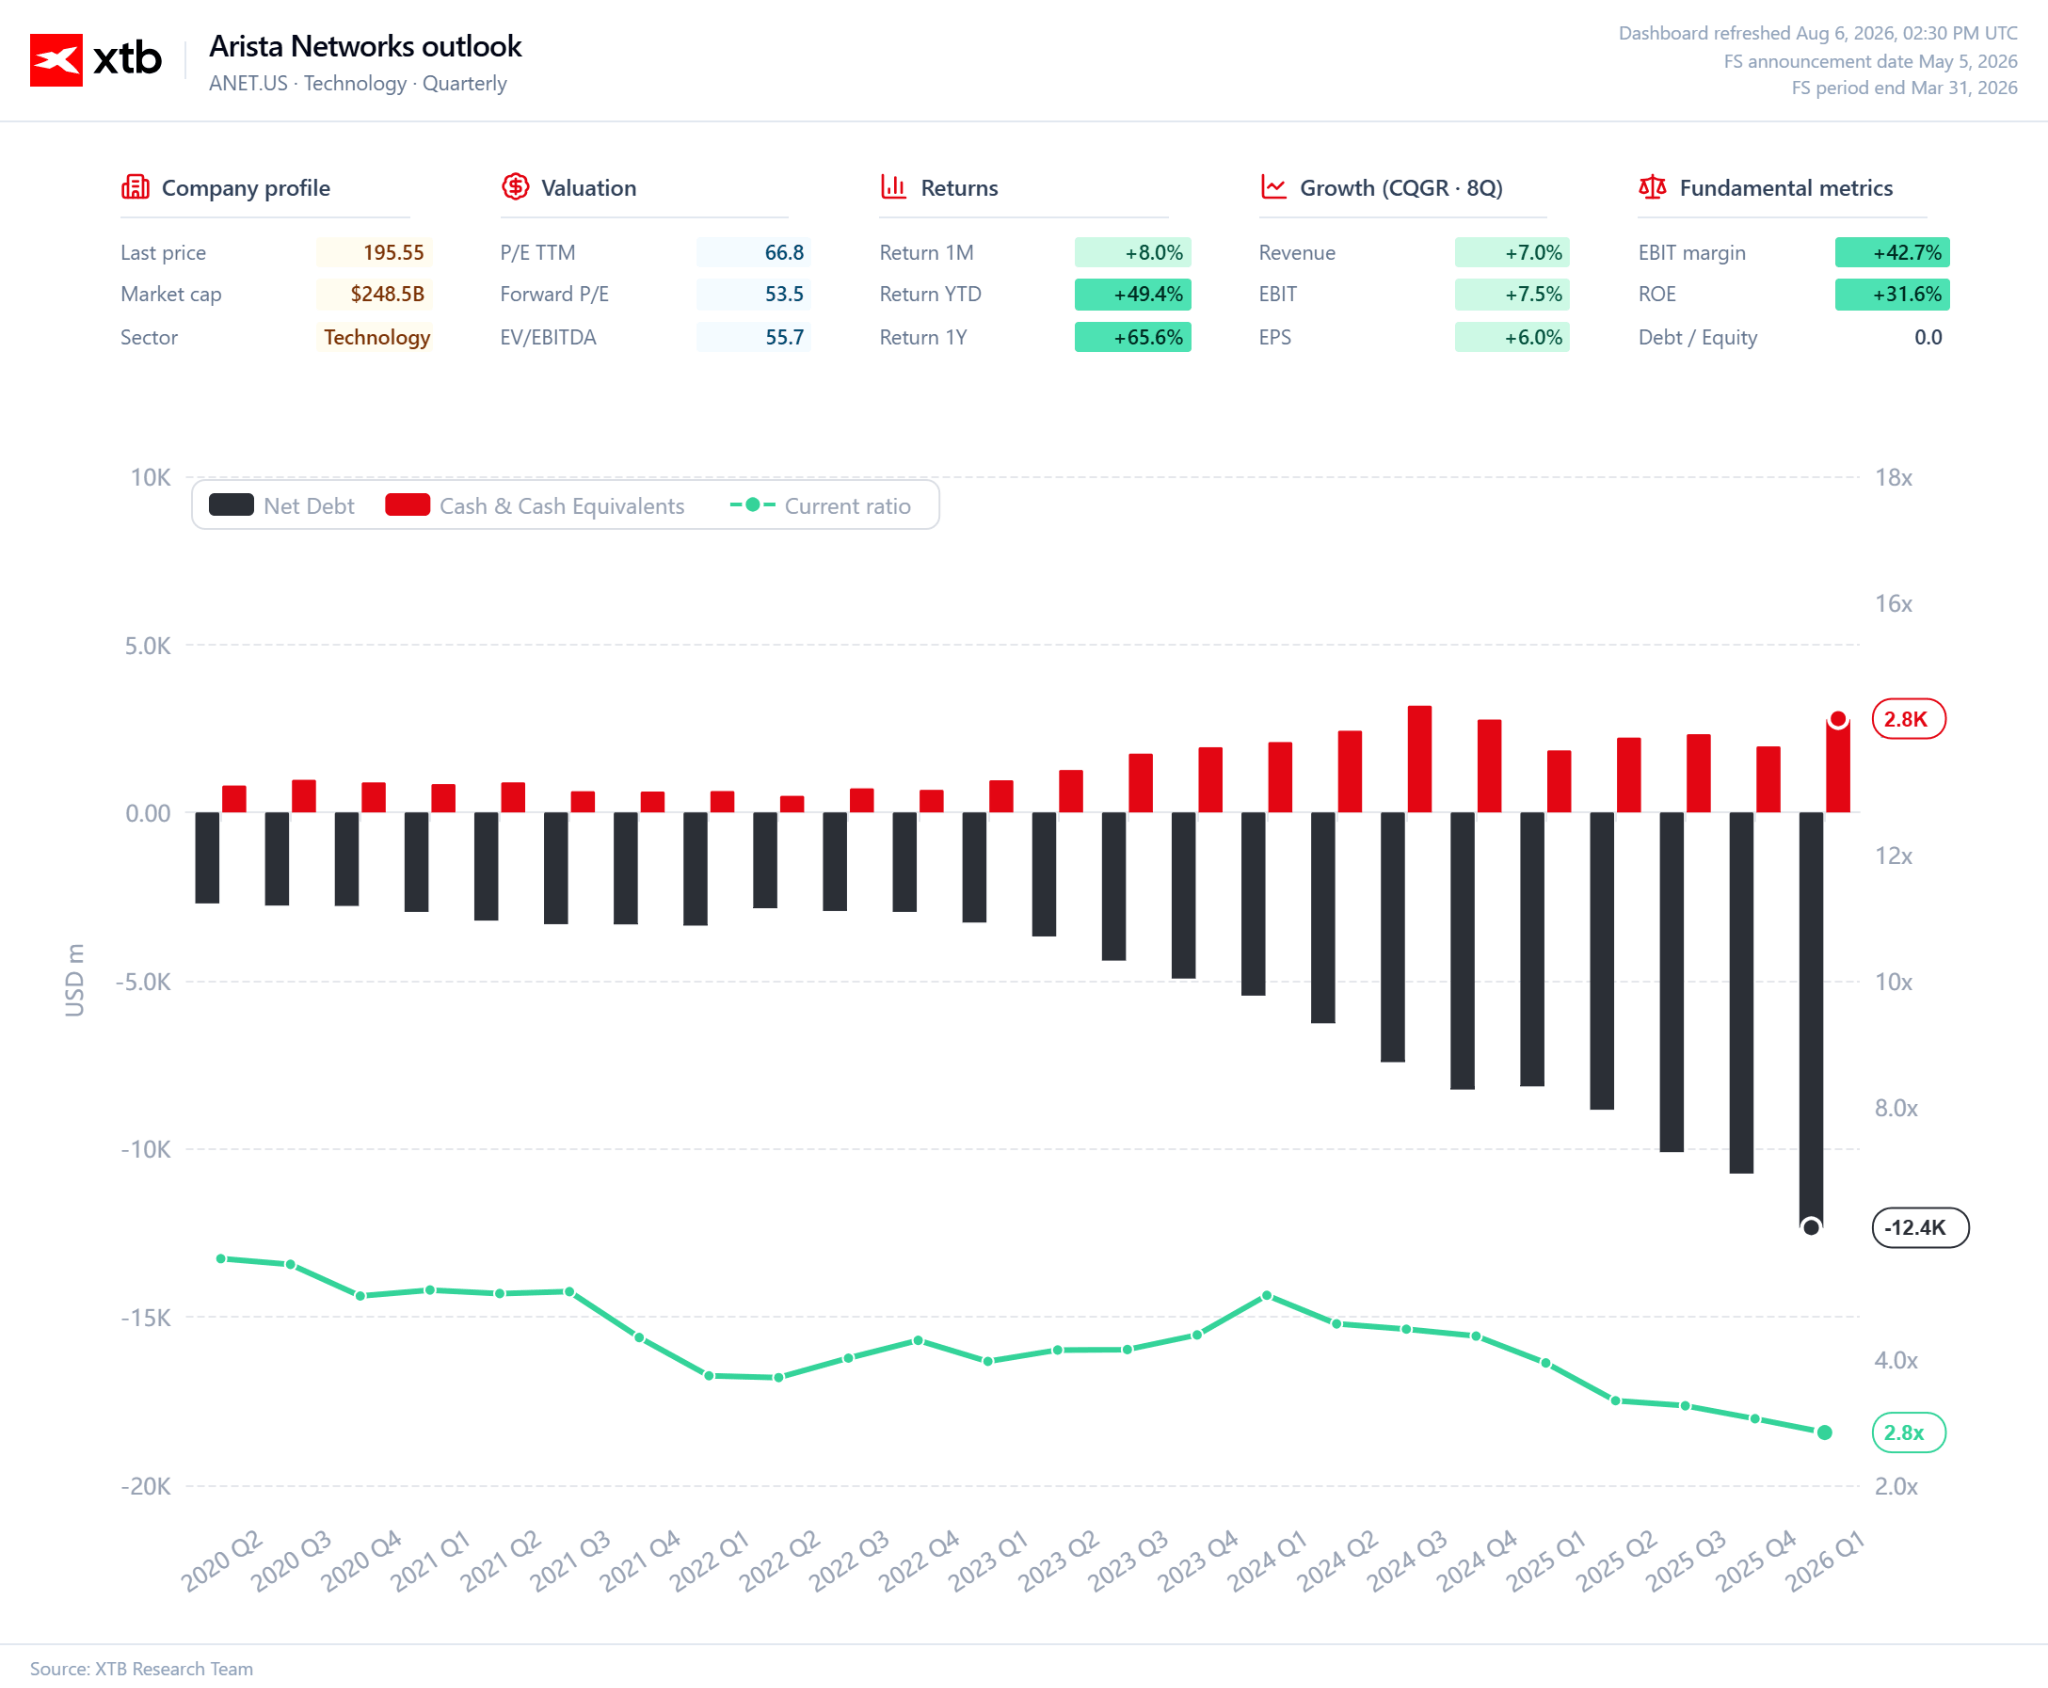The height and width of the screenshot is (1688, 2048).
Task: Click the Growth line chart icon
Action: point(1273,187)
